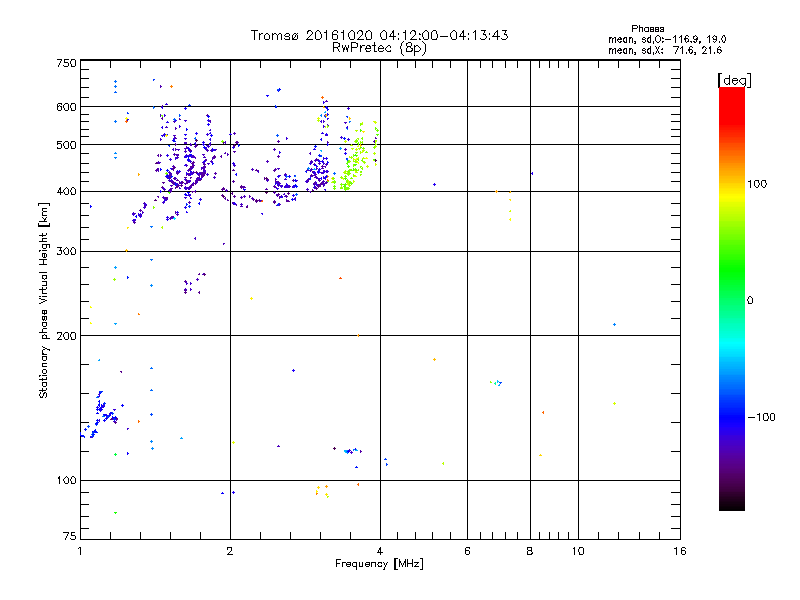Click the isolated blue point near 12 MHz, 210 km
Screen dimensions: 800x600
pos(614,324)
